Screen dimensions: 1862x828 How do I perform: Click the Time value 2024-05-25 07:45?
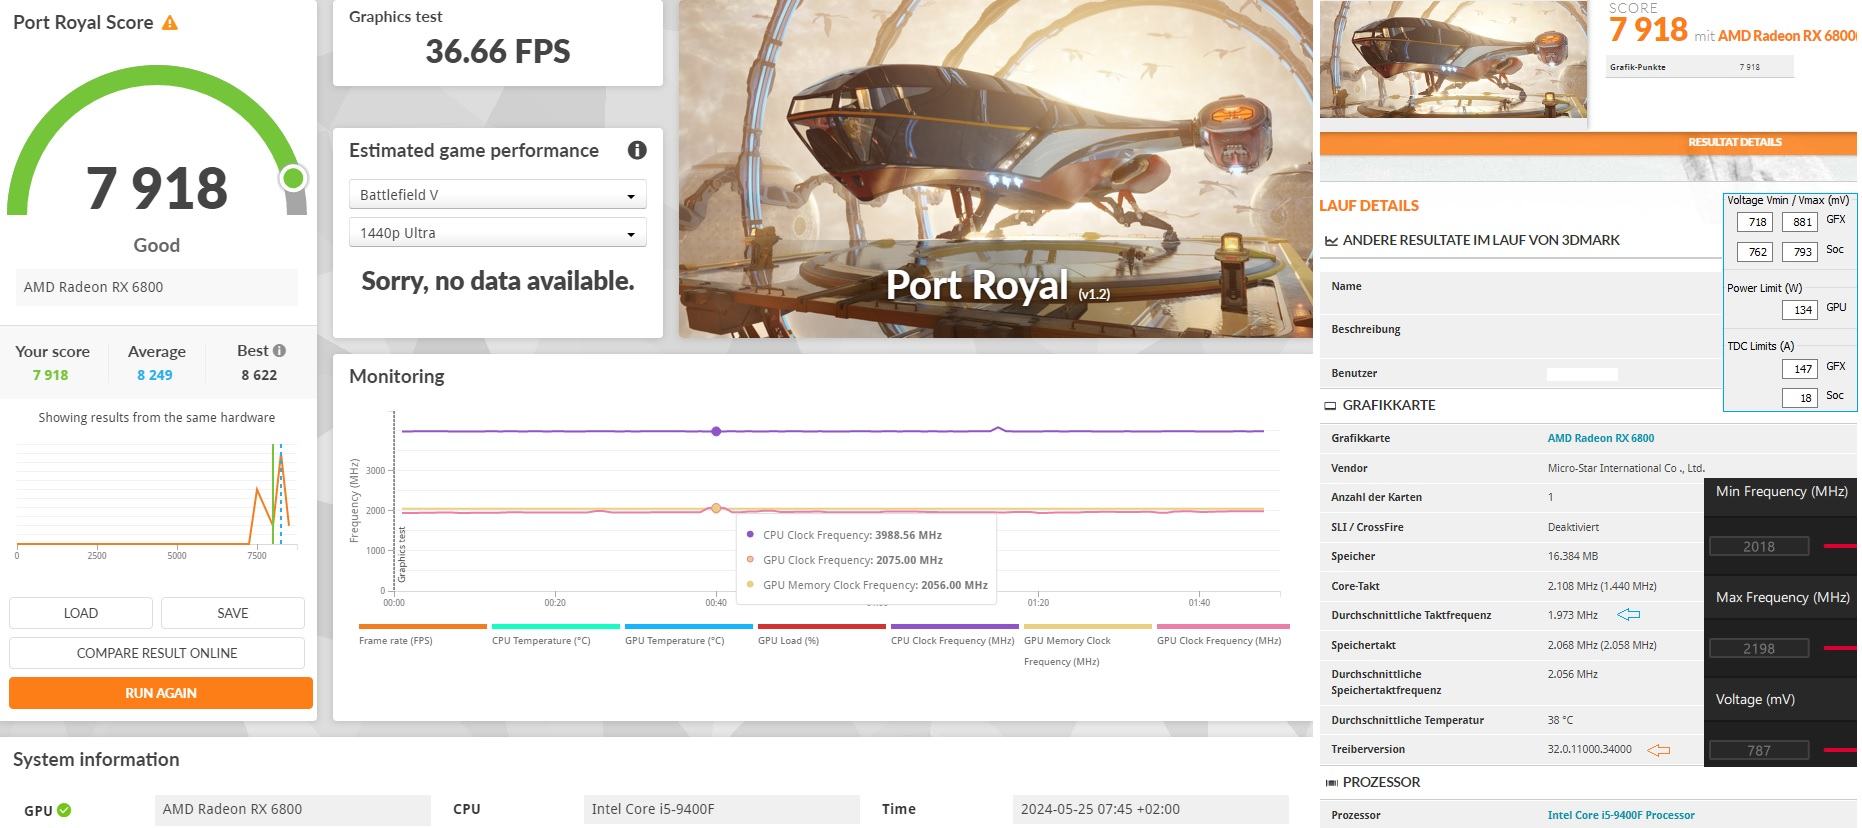coord(1150,810)
